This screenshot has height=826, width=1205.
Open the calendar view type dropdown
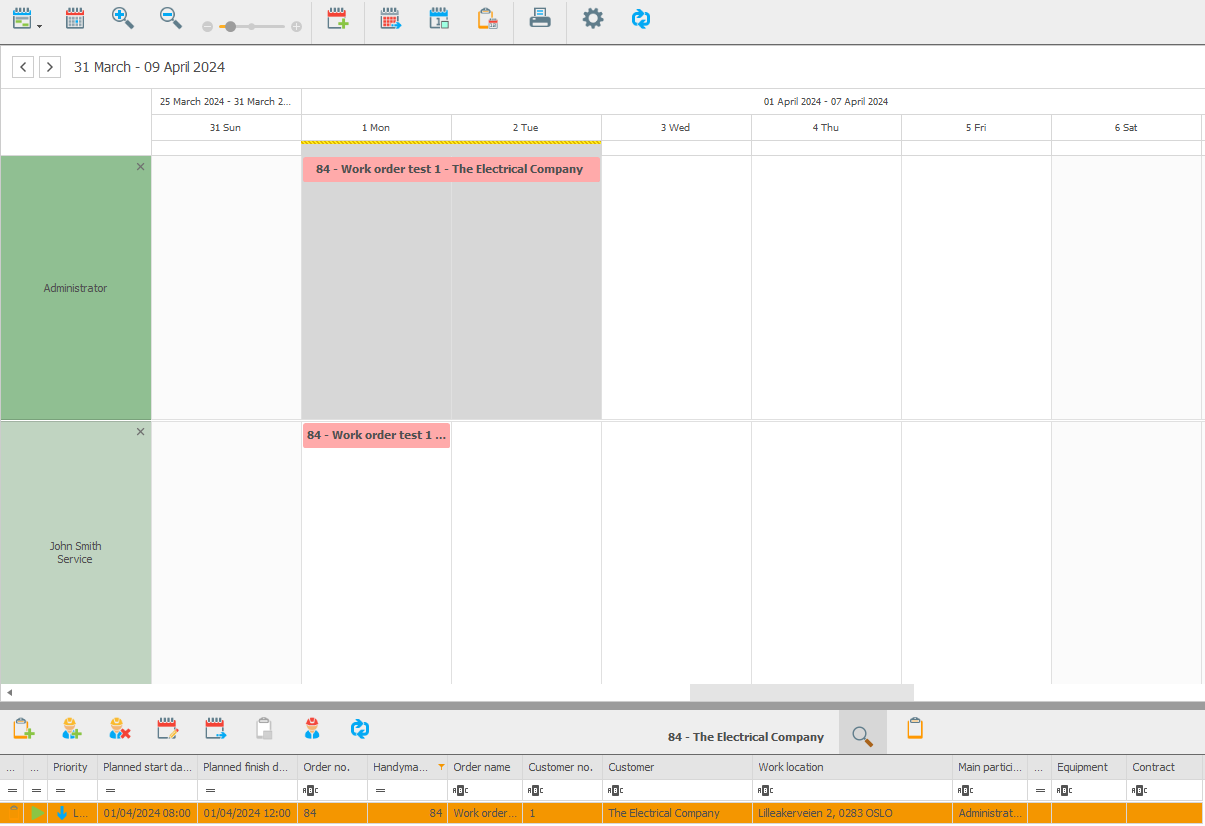pos(27,18)
